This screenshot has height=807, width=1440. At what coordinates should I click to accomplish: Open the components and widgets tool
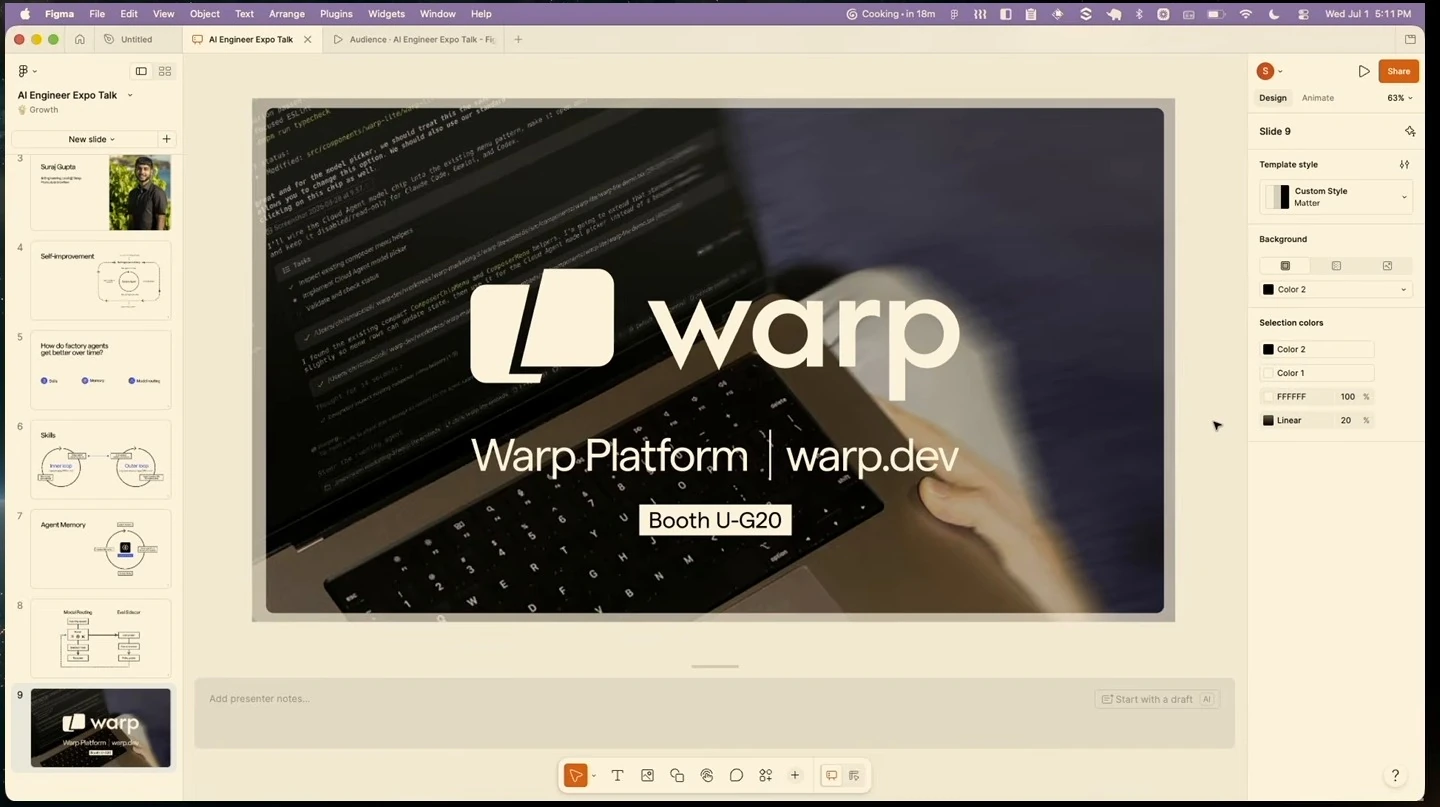pos(766,775)
